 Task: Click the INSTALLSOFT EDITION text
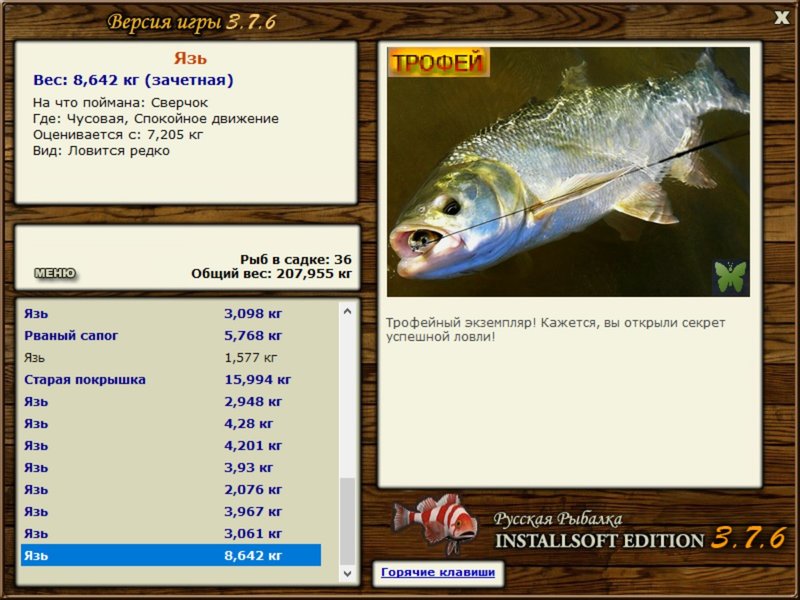(x=599, y=541)
